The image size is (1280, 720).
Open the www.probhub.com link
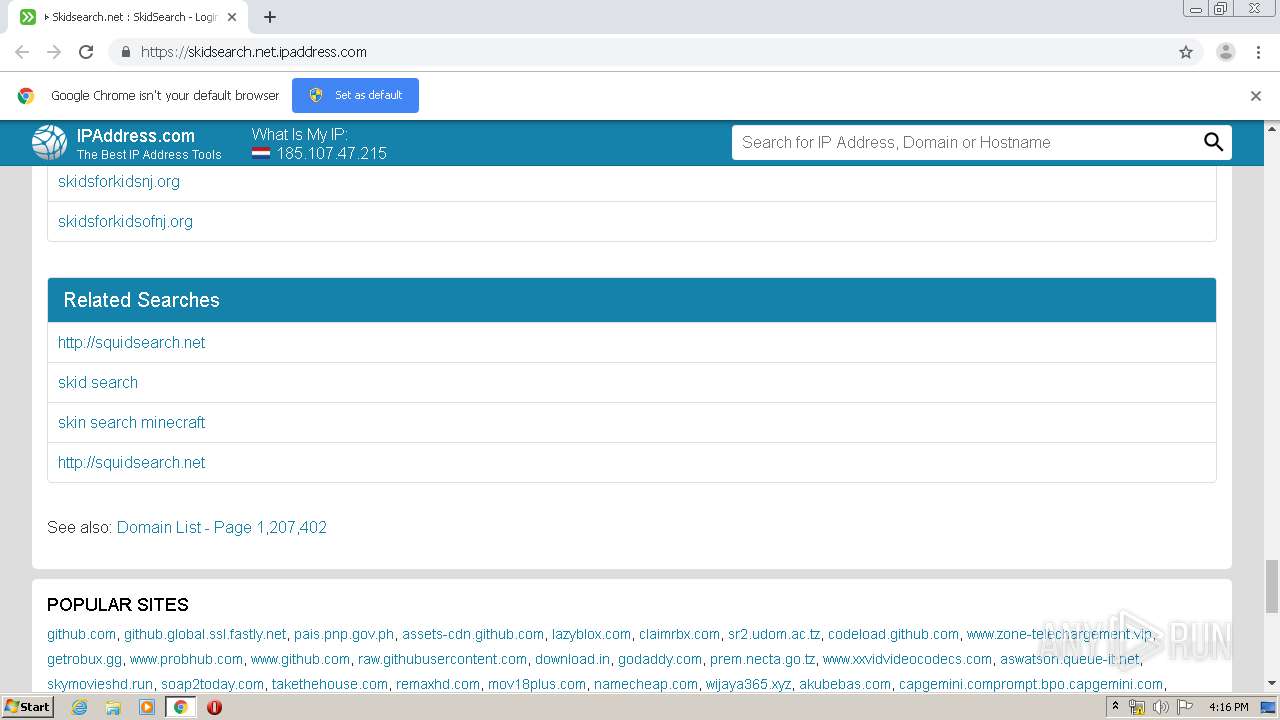pos(186,659)
